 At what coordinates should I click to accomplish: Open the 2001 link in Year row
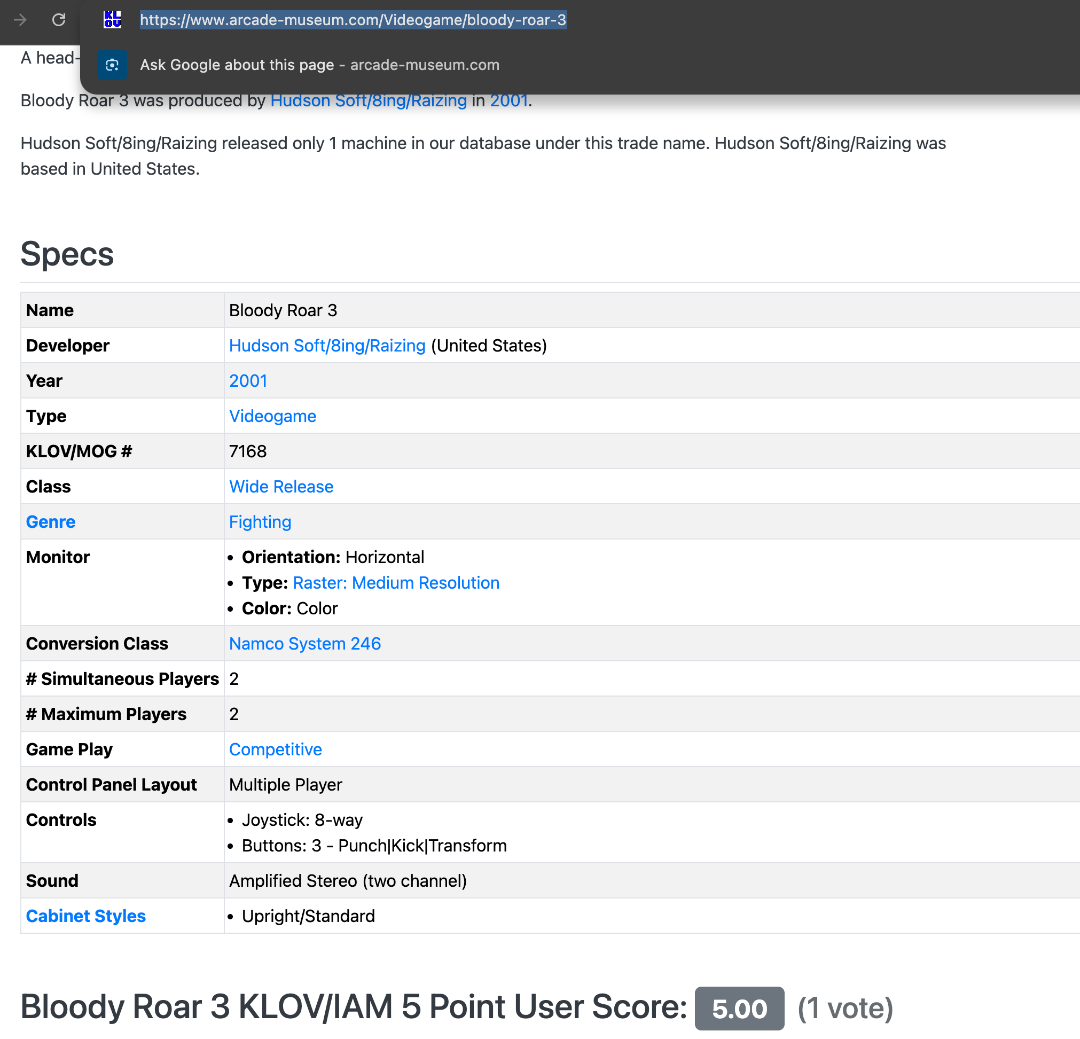248,381
